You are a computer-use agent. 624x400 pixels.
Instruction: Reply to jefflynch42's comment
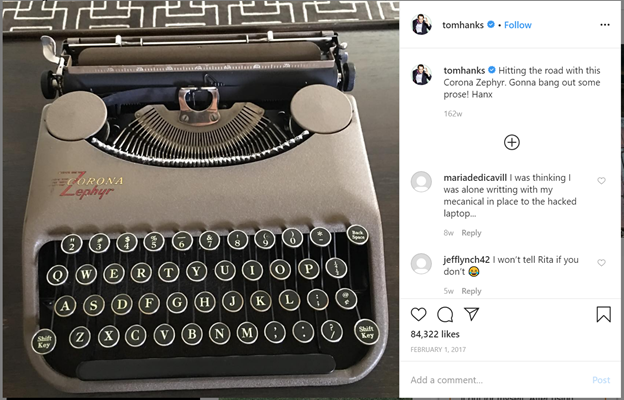click(471, 291)
